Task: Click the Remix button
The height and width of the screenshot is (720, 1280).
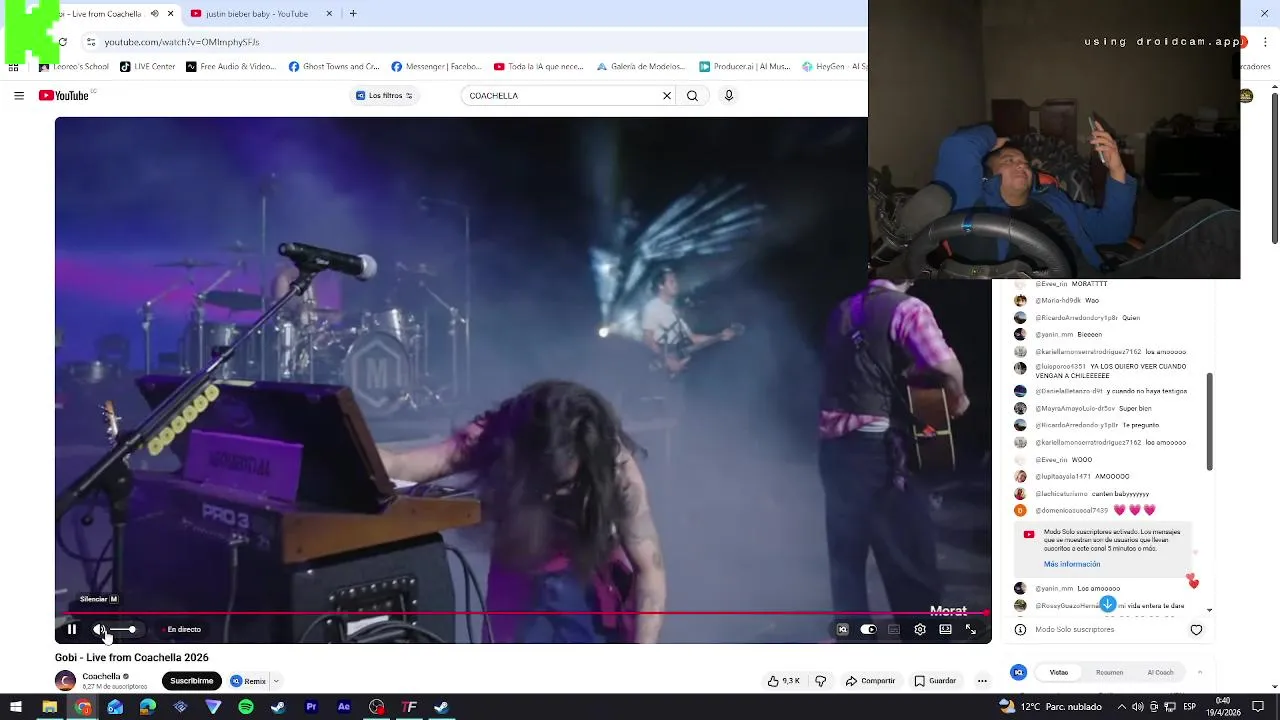Action: 248,681
